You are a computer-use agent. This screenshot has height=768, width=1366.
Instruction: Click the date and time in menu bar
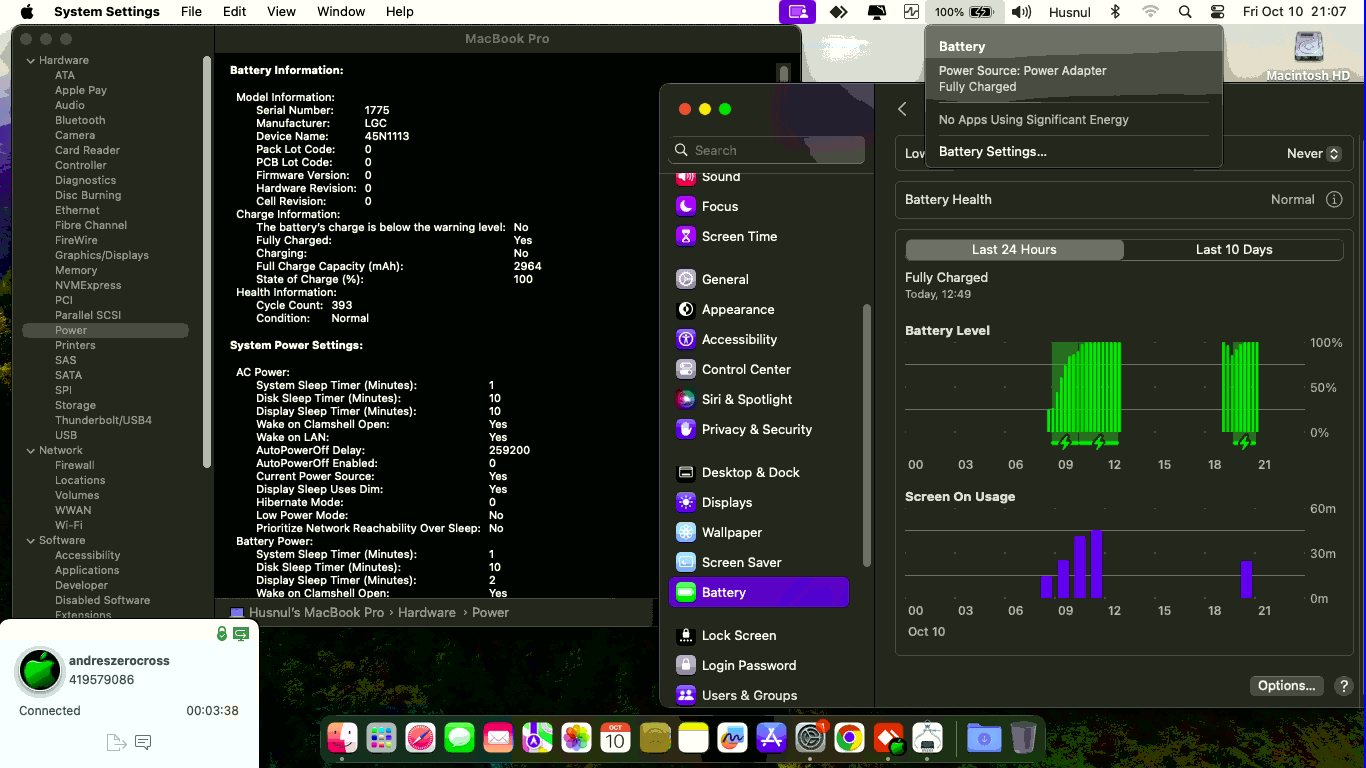click(x=1294, y=12)
